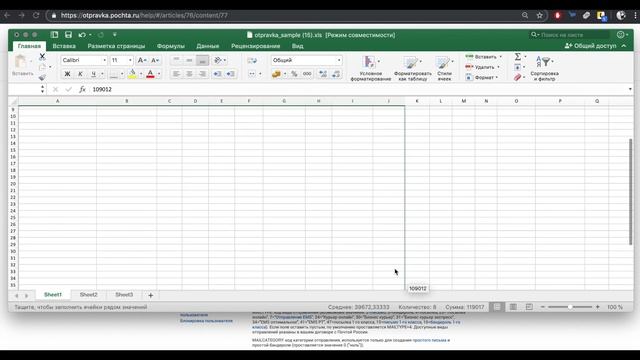Toggle italic formatting (К)
640x360 pixels.
[80, 74]
